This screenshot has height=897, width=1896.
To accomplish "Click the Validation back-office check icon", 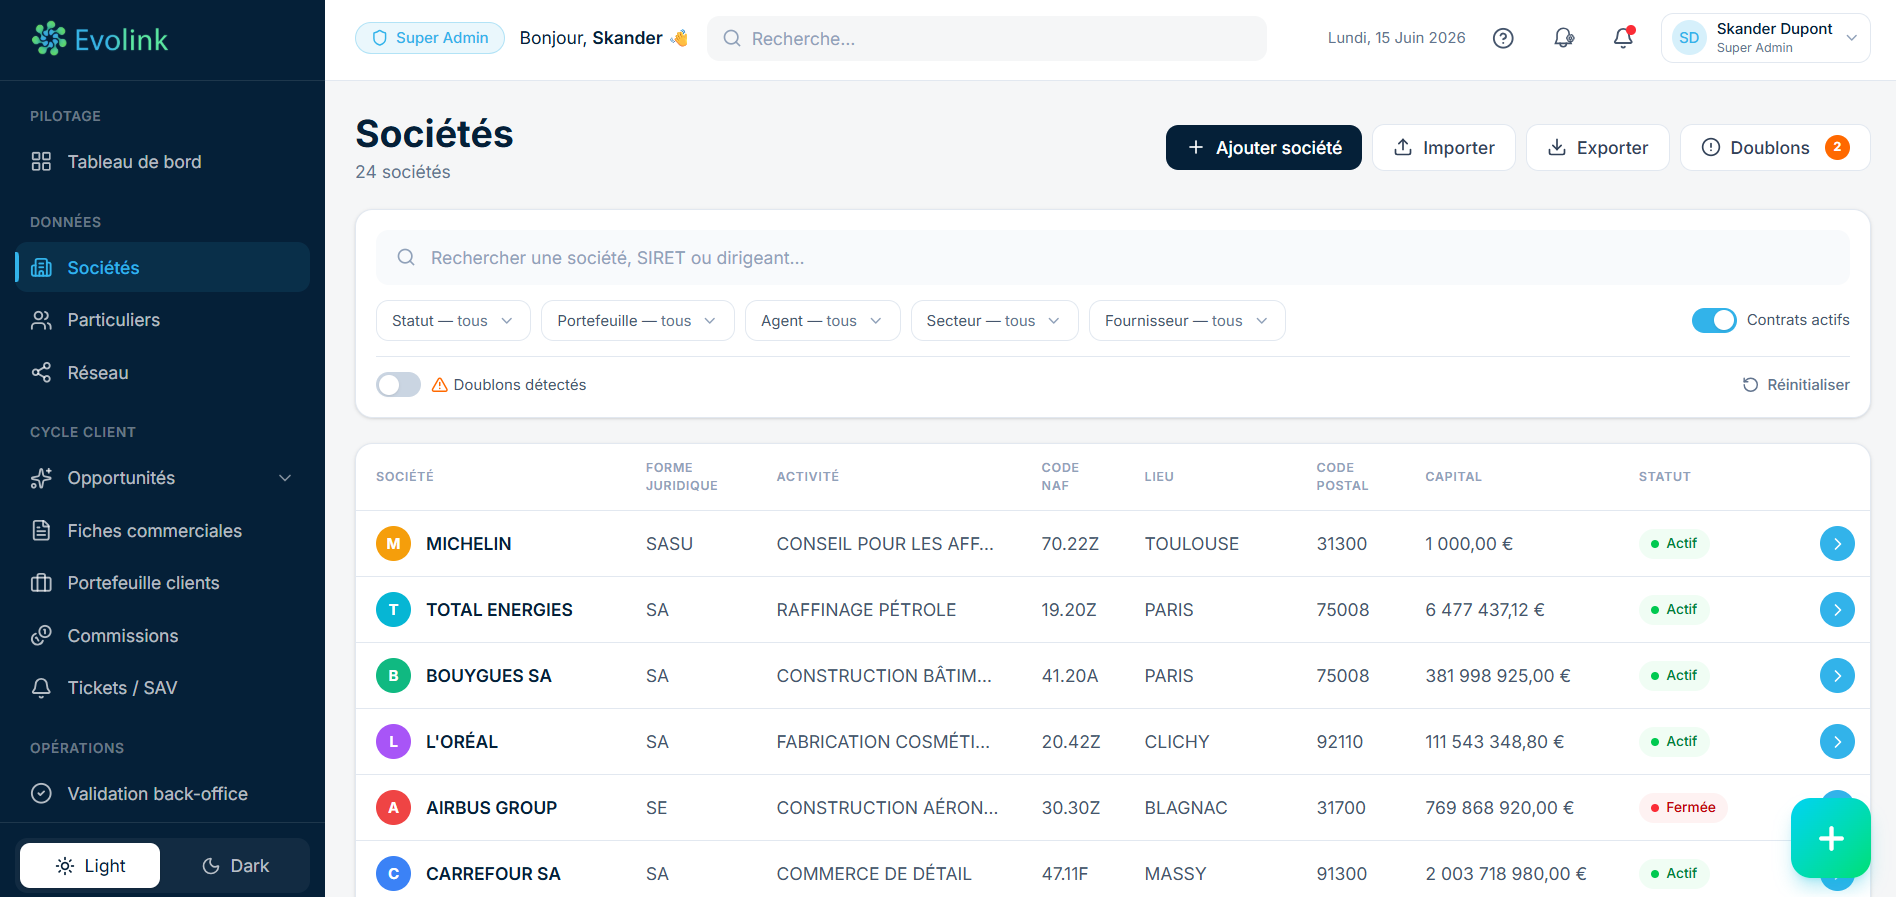I will coord(41,794).
